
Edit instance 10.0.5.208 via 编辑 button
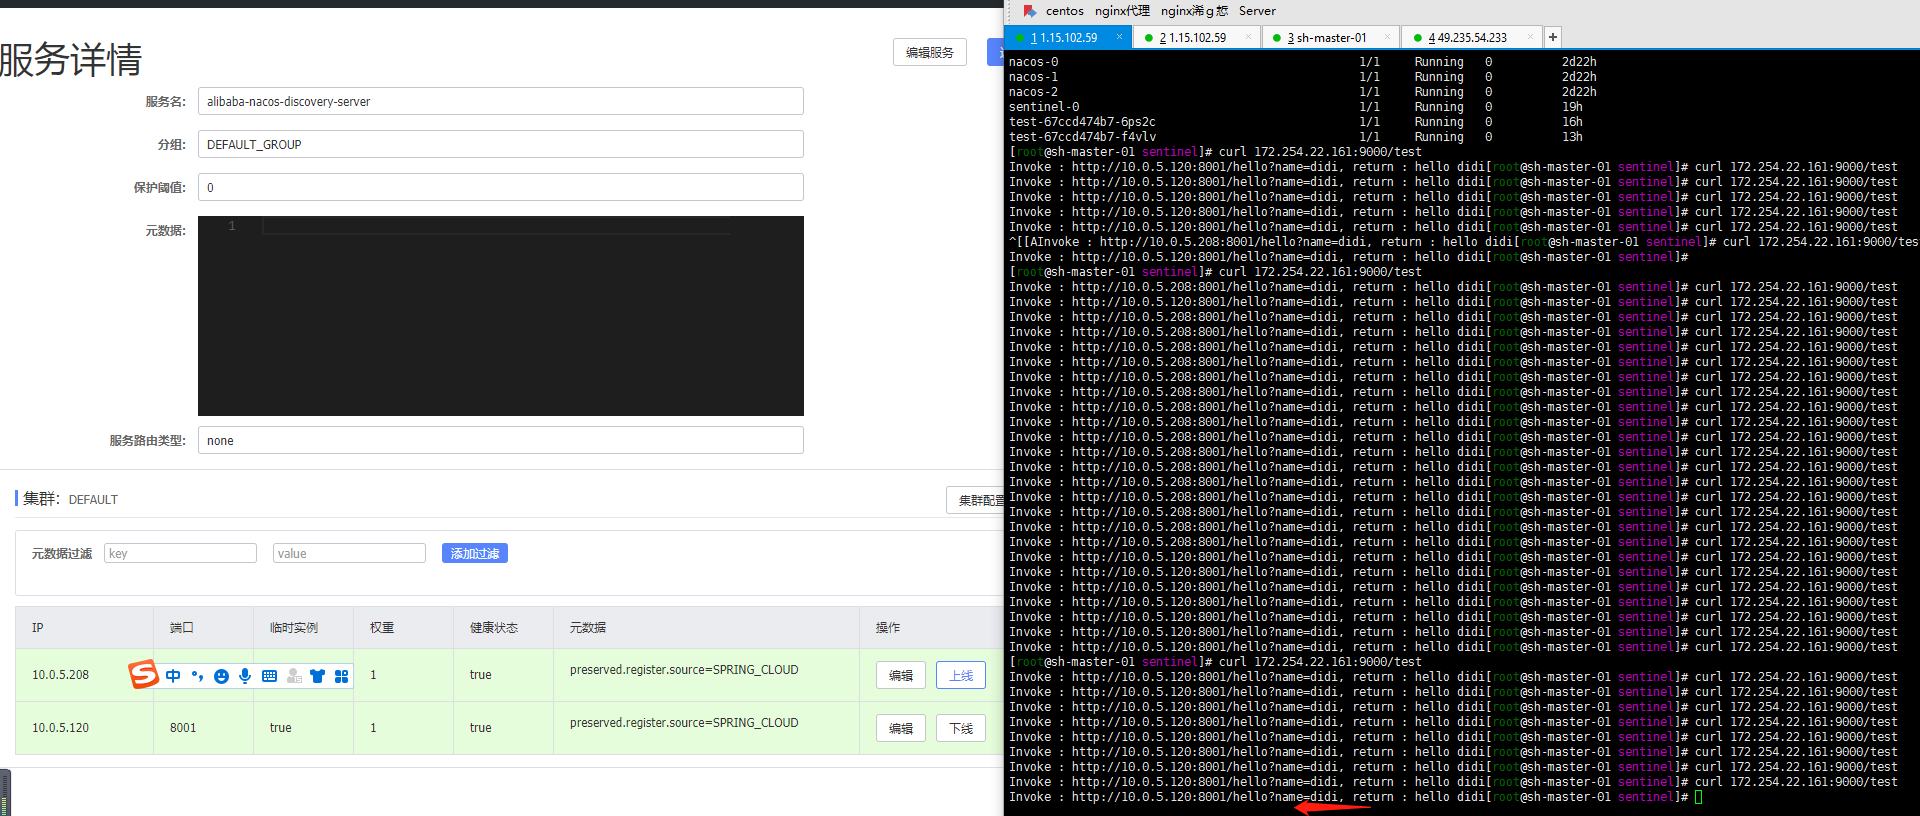(901, 675)
